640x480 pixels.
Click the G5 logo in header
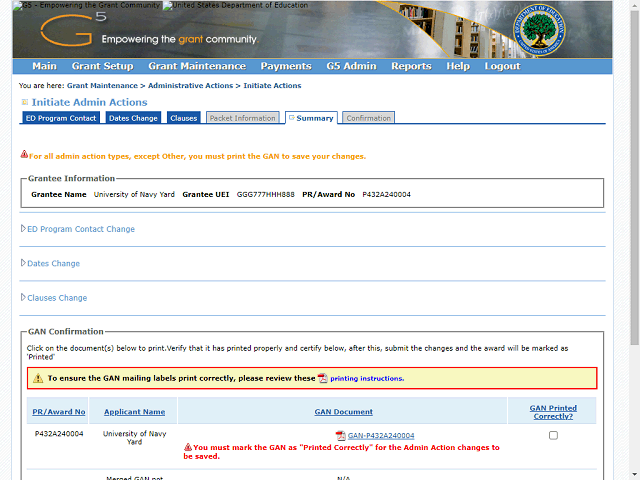(73, 29)
